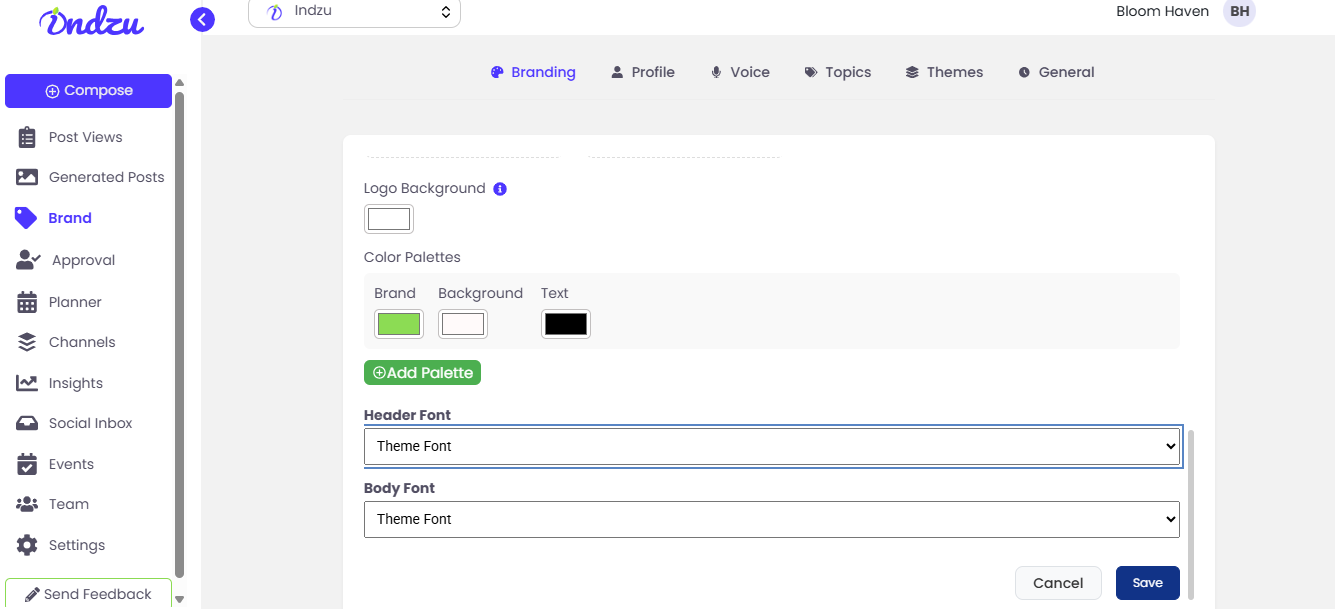The width and height of the screenshot is (1335, 609).
Task: Click the BH user avatar
Action: pos(1239,12)
